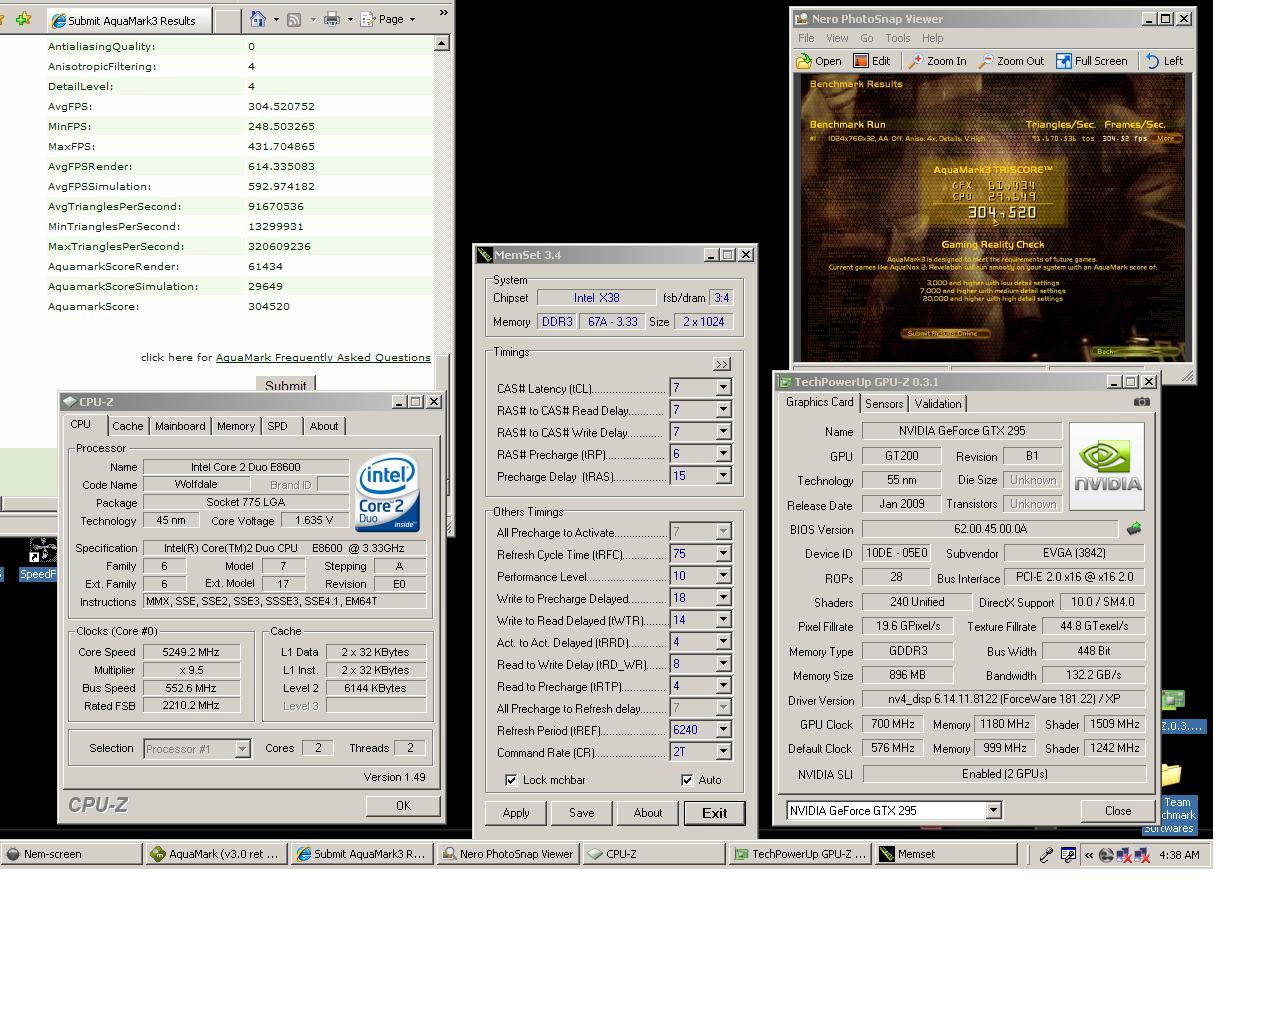Viewport: 1280px width, 1024px height.
Task: Click the Add to Favorites star icon
Action: [x=24, y=19]
